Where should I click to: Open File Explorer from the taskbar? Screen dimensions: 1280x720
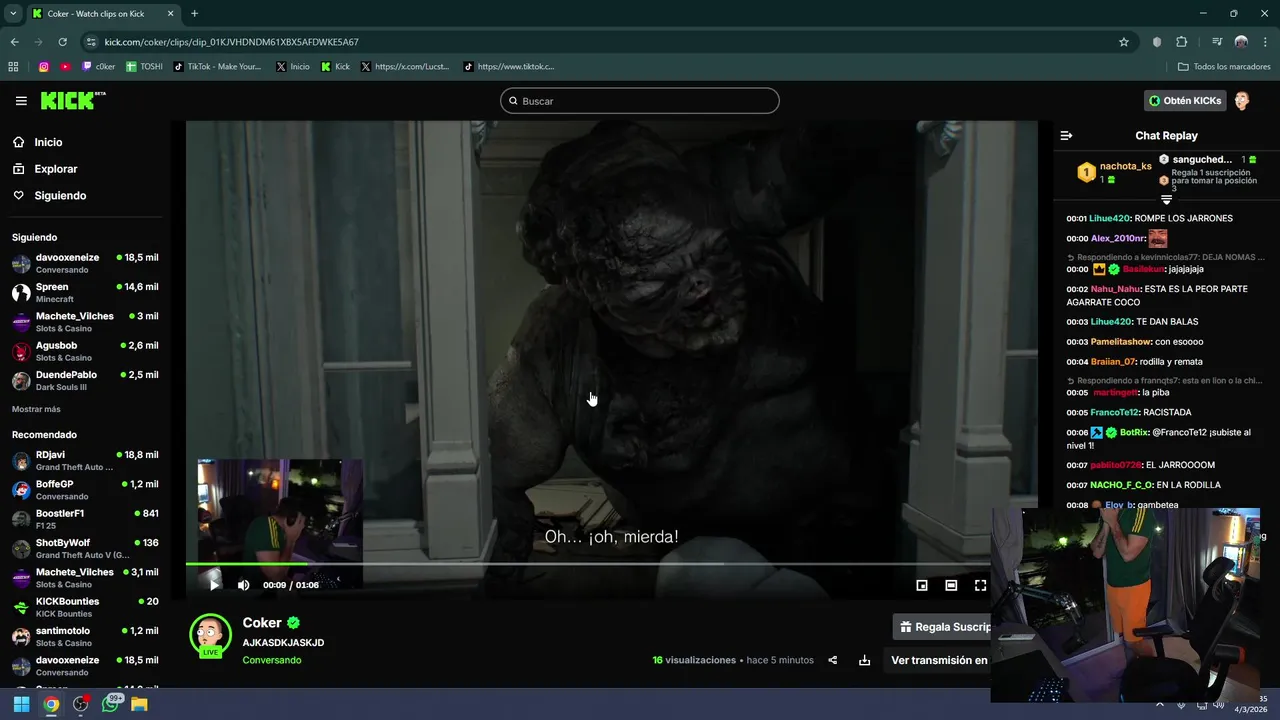pos(139,704)
